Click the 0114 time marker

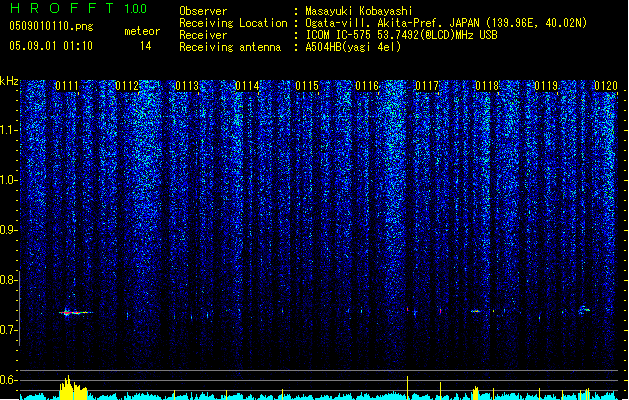(247, 86)
